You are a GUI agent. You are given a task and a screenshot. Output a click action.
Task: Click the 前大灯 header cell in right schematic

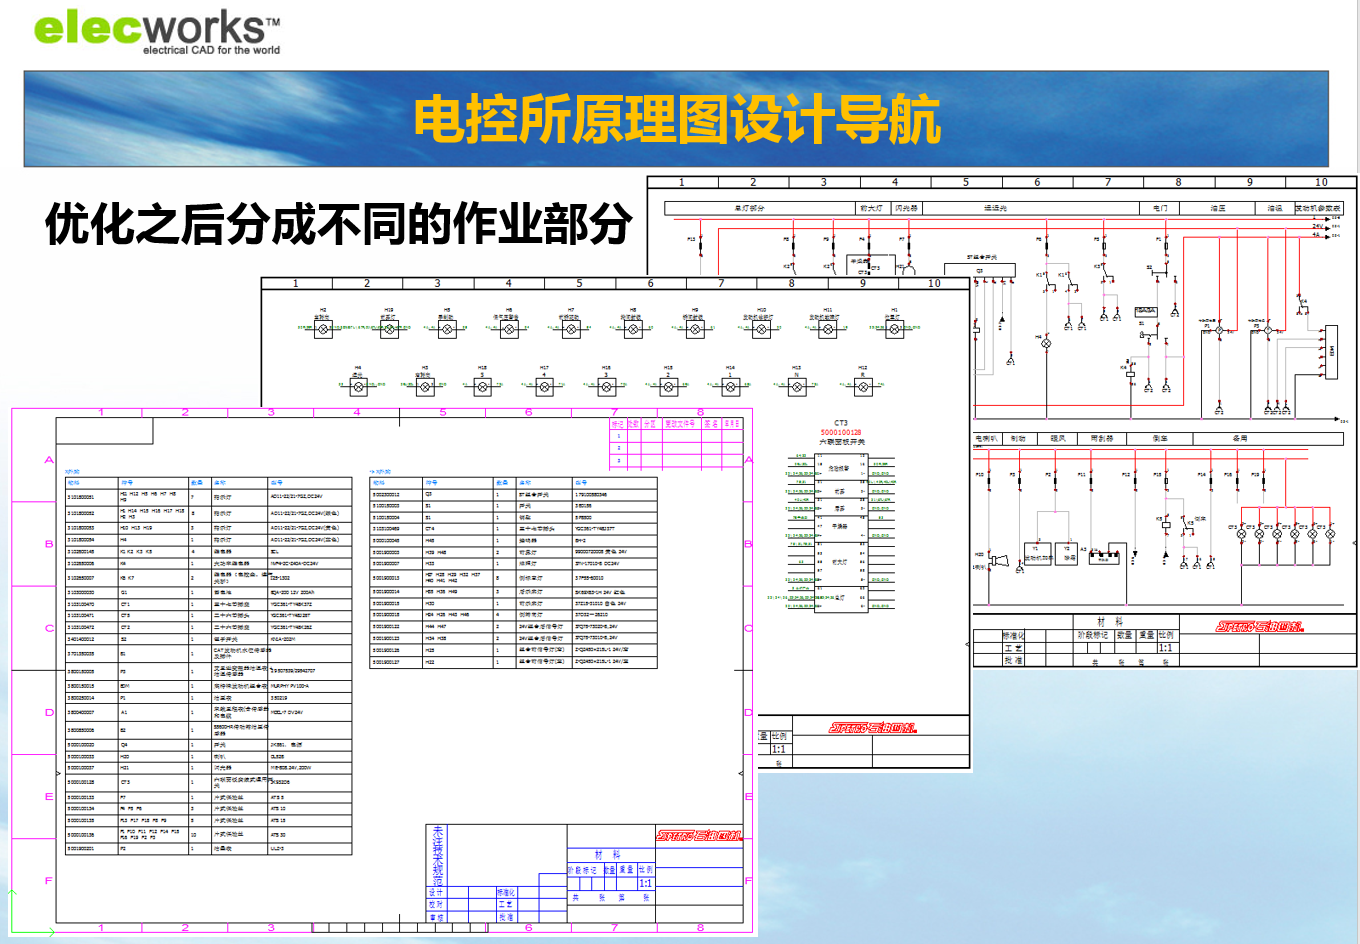(871, 208)
